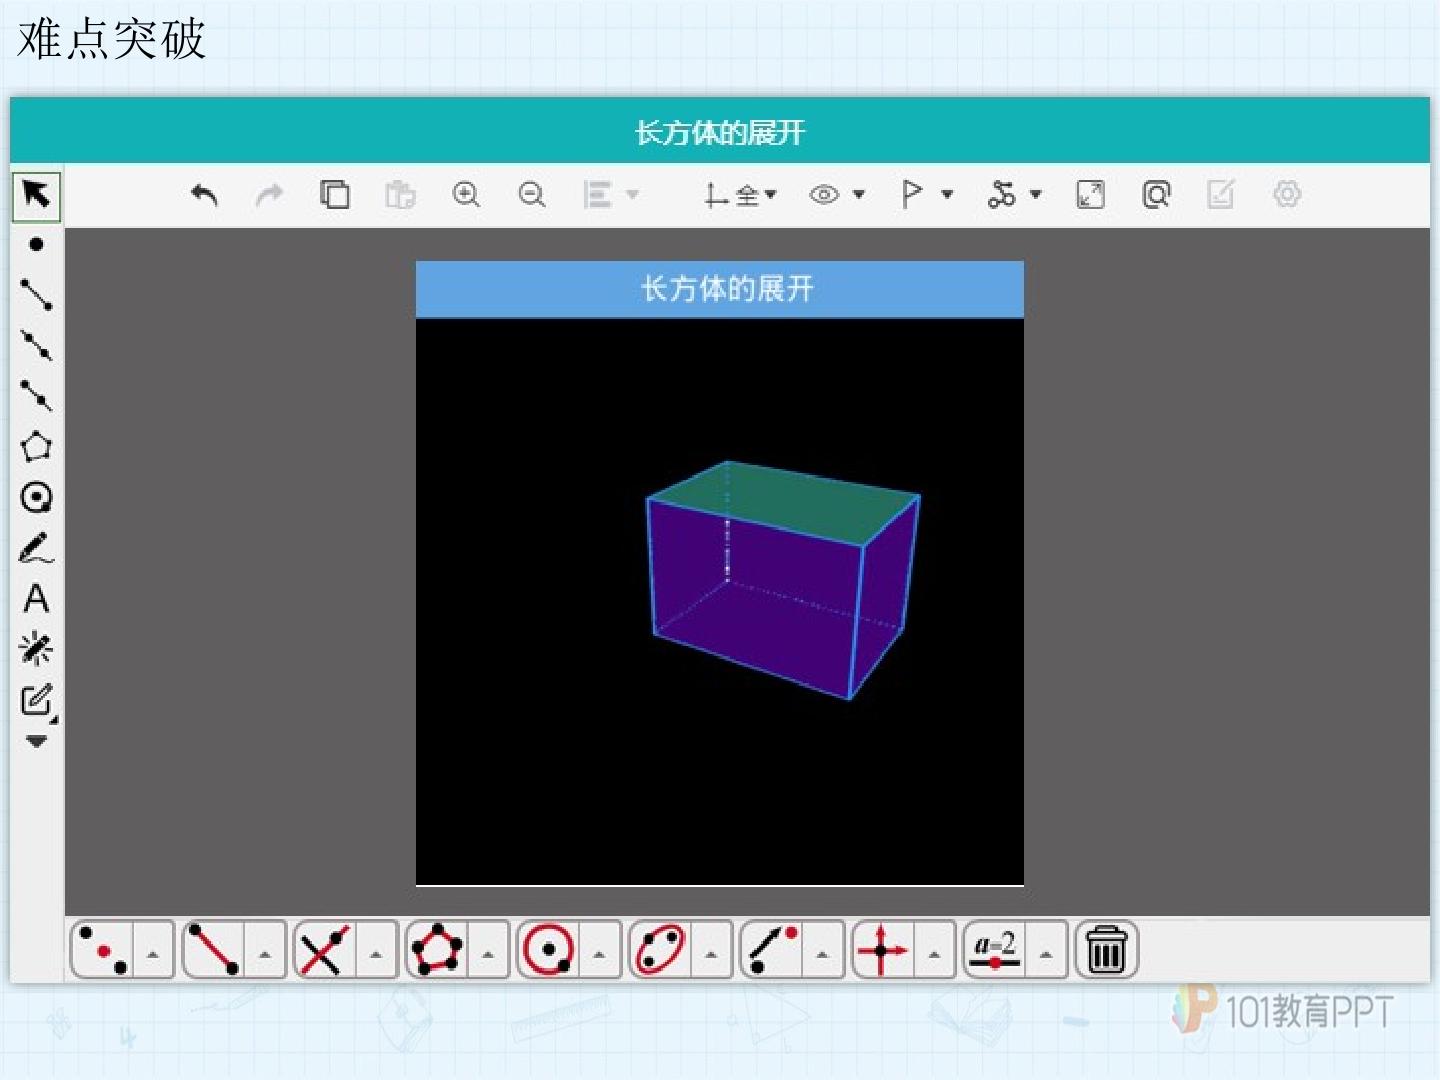Select the polygon tool in left sidebar
The width and height of the screenshot is (1440, 1080).
[x=36, y=446]
